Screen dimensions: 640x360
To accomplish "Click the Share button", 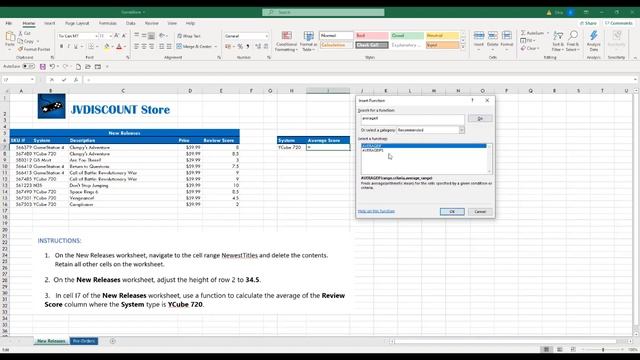I will coord(588,23).
